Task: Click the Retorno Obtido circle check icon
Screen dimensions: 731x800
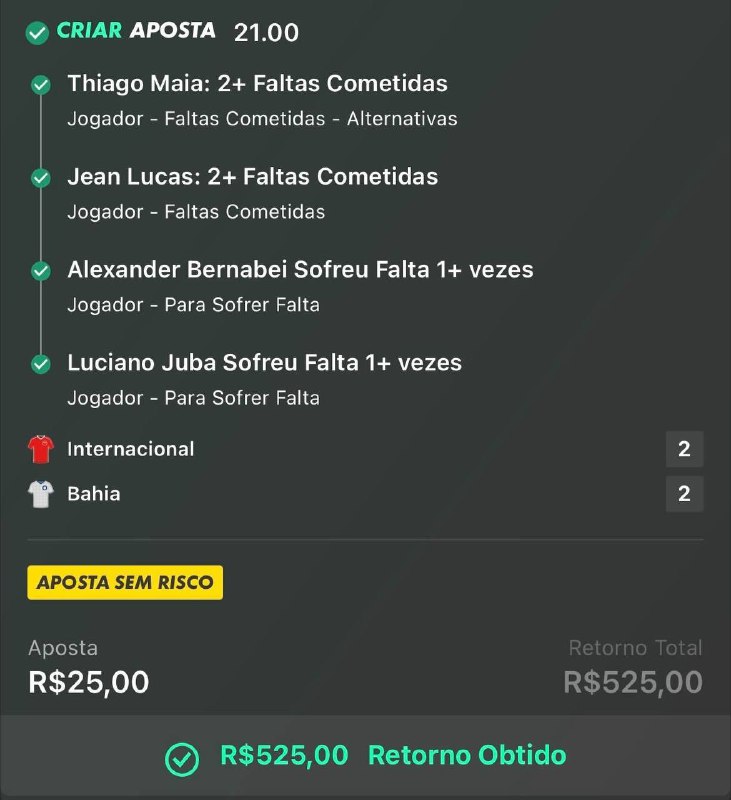Action: point(182,758)
